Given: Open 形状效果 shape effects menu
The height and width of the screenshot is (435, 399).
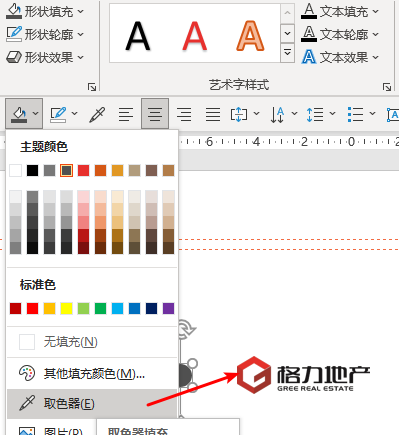Looking at the screenshot, I should point(45,57).
